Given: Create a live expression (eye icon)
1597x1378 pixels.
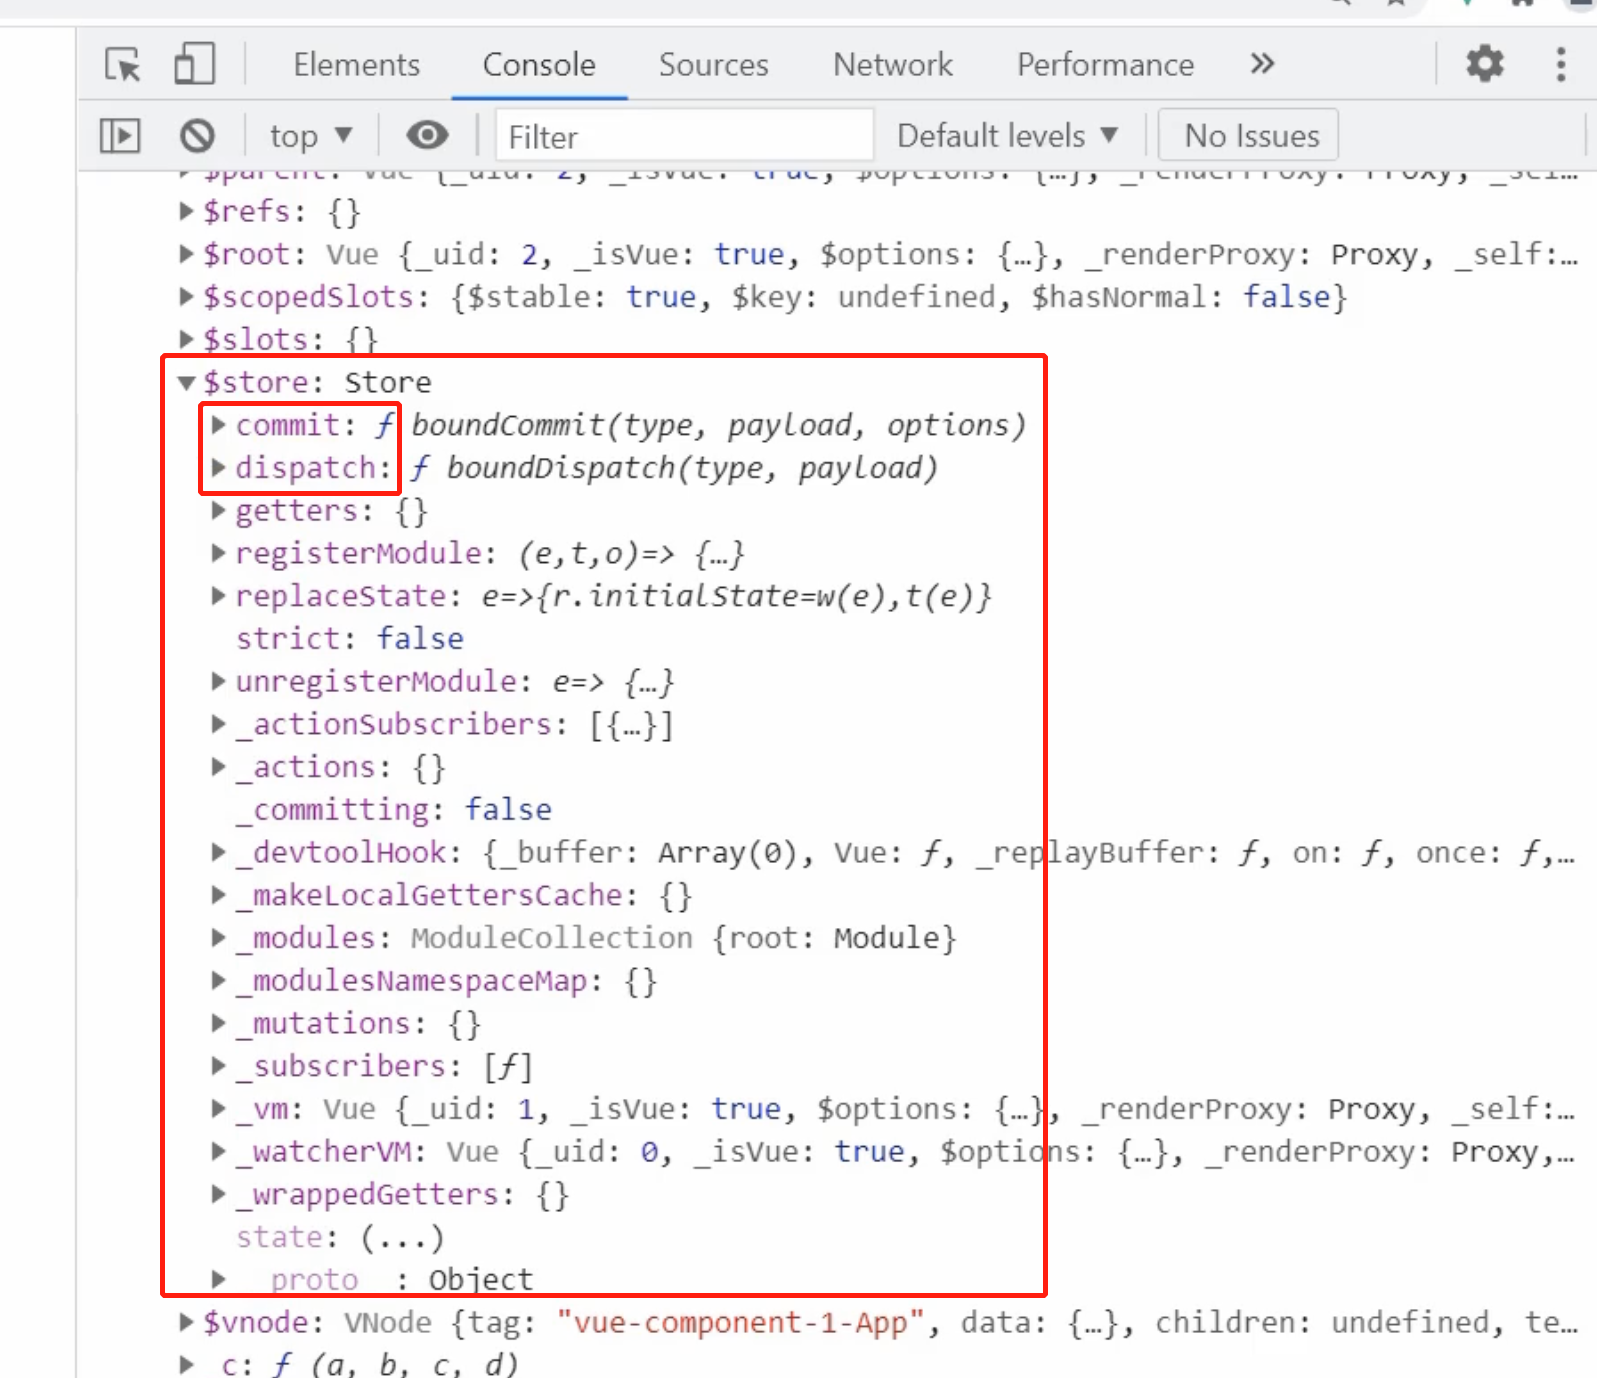Looking at the screenshot, I should tap(427, 135).
